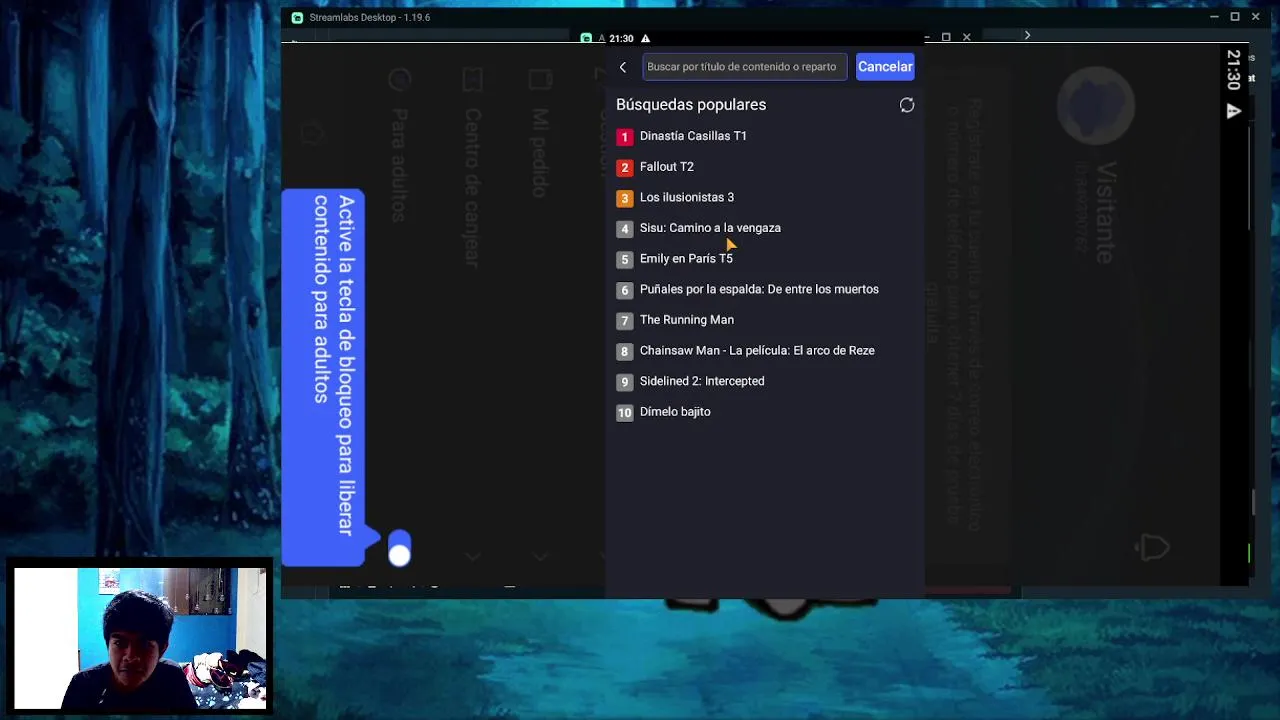1280x720 pixels.
Task: Maximize the inner mirrored phone window
Action: click(x=946, y=37)
